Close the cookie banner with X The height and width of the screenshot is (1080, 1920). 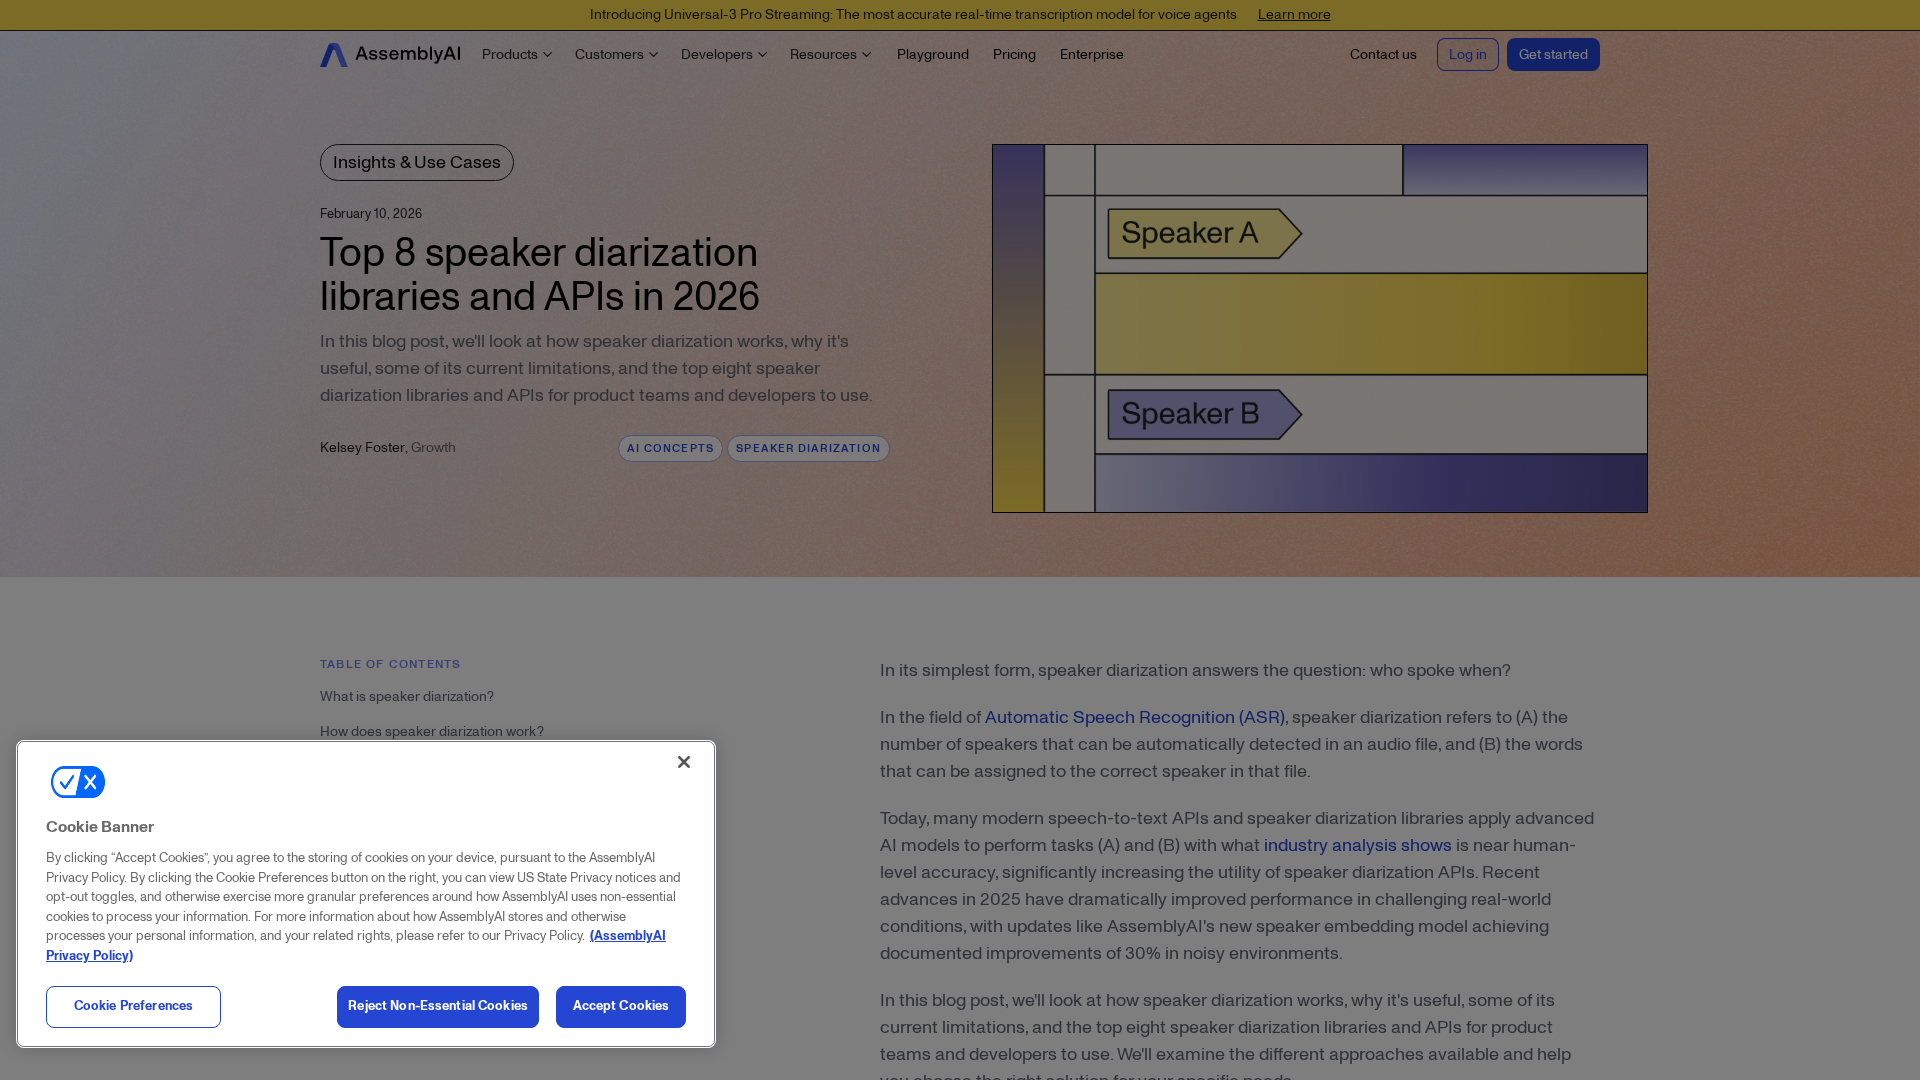684,762
